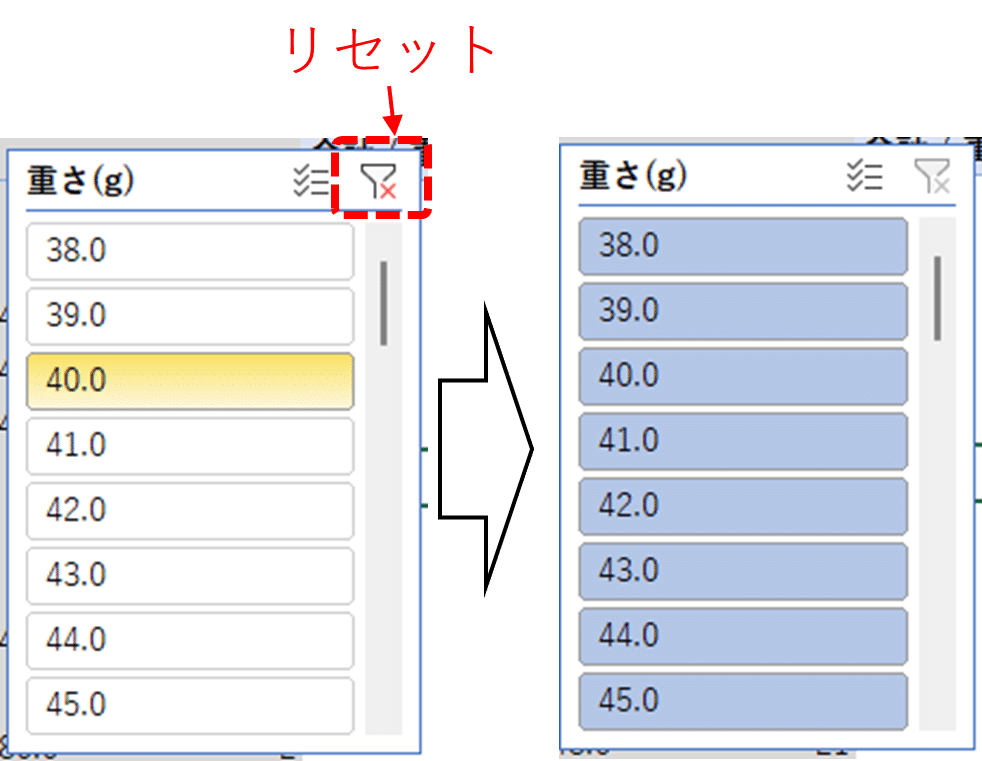Select the yellow highlighted 40.0 item

(190, 381)
